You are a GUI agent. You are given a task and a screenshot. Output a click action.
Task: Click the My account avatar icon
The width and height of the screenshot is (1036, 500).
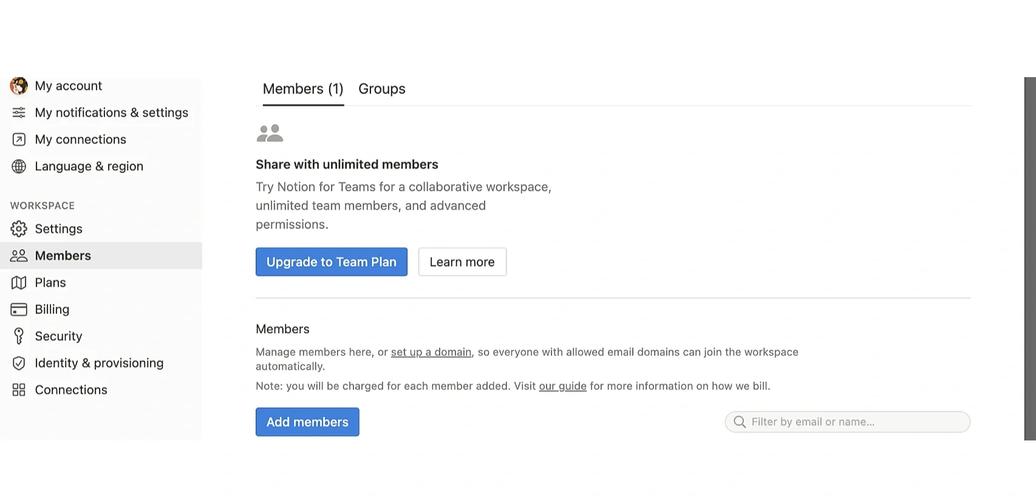[x=18, y=86]
